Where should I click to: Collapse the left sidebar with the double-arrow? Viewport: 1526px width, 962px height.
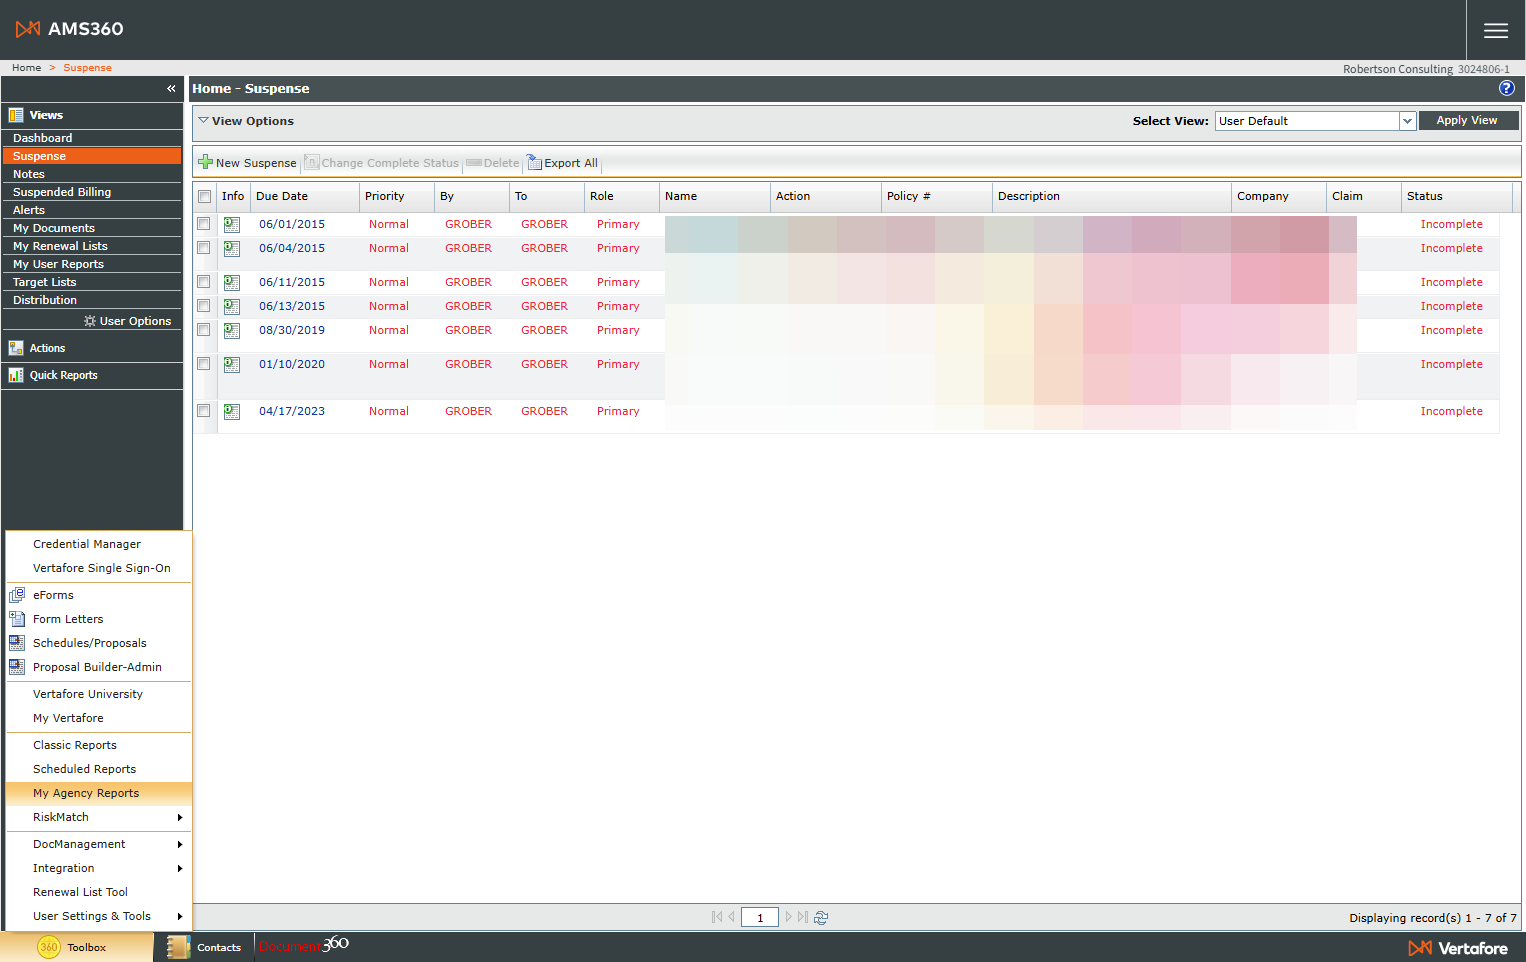click(171, 88)
